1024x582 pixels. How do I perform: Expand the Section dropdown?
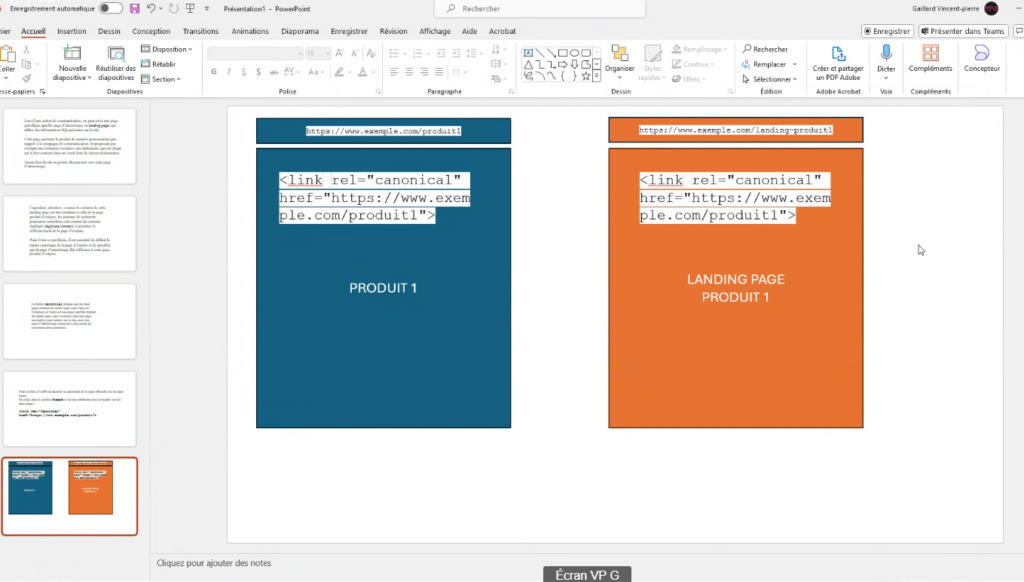tap(164, 79)
